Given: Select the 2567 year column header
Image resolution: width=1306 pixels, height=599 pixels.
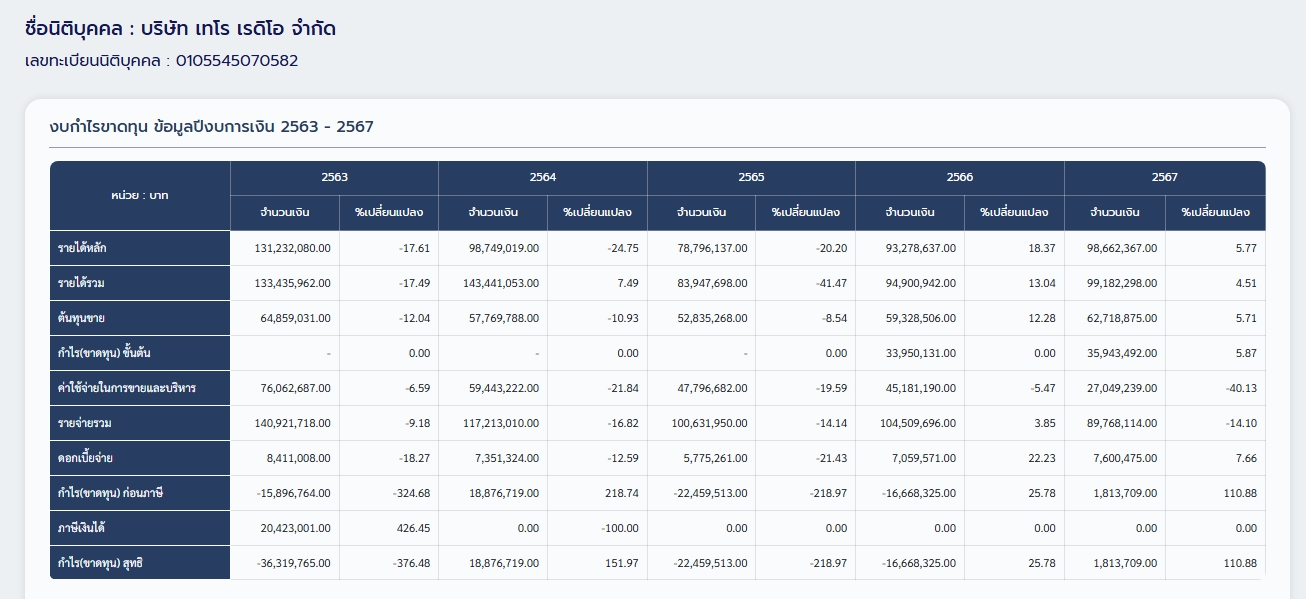Looking at the screenshot, I should click(1164, 177).
